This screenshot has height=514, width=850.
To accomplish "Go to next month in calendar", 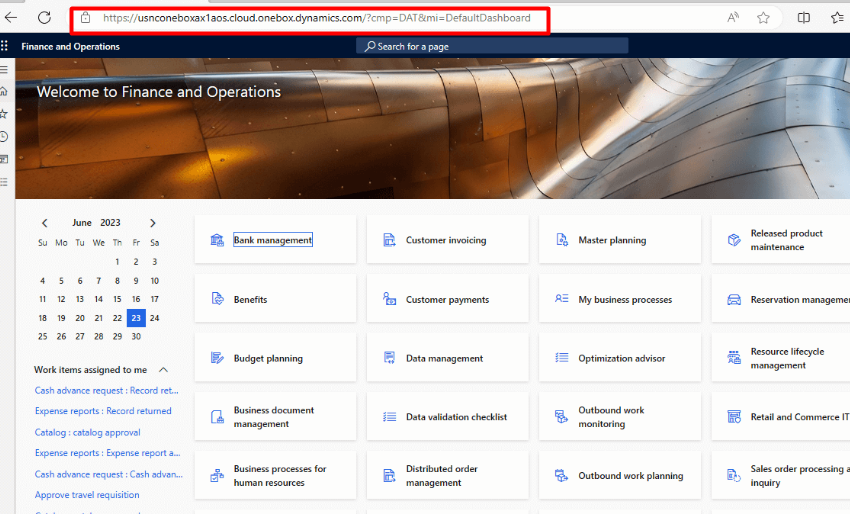I will [153, 223].
